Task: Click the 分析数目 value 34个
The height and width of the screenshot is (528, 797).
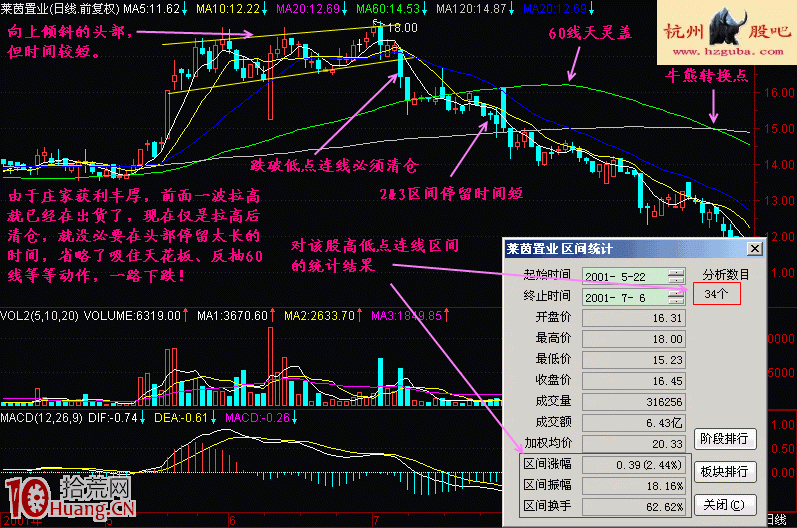Action: [x=717, y=294]
